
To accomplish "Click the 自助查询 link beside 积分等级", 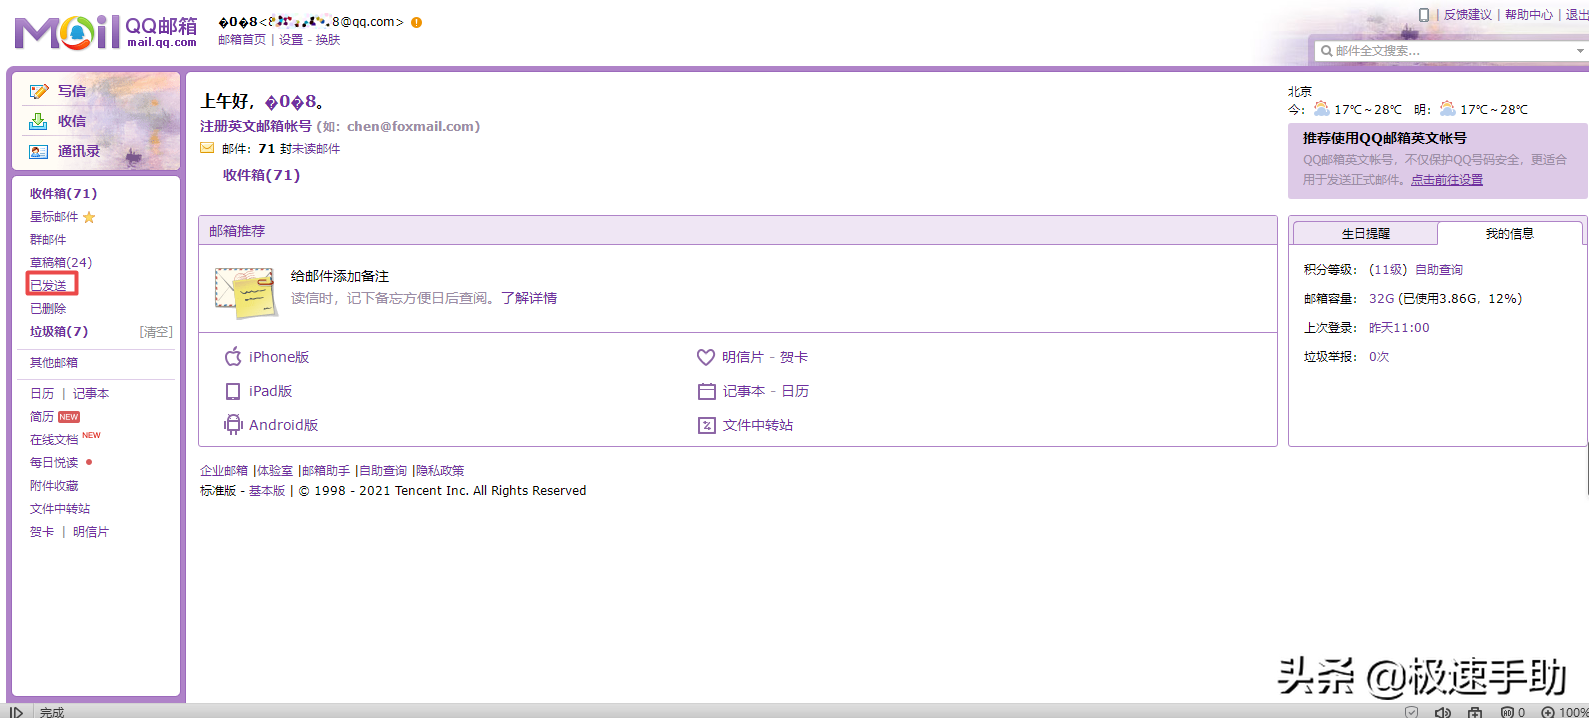I will coord(1439,269).
